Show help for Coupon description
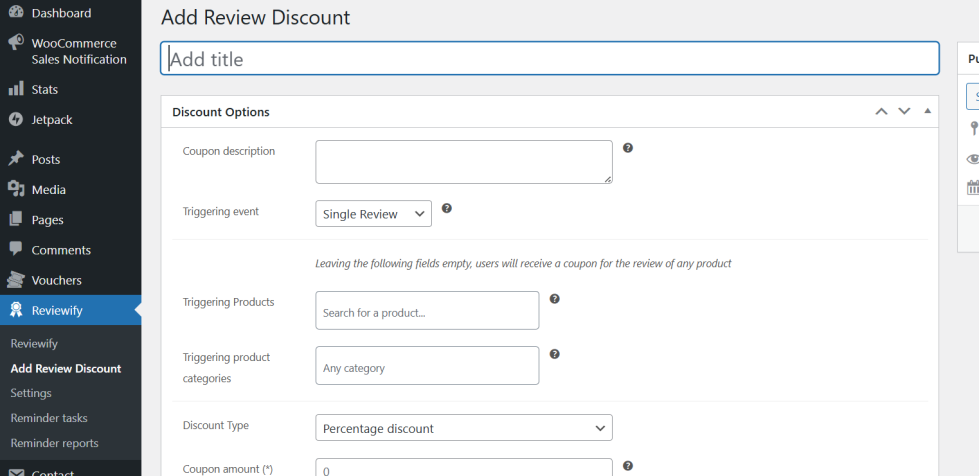The height and width of the screenshot is (476, 979). [628, 148]
